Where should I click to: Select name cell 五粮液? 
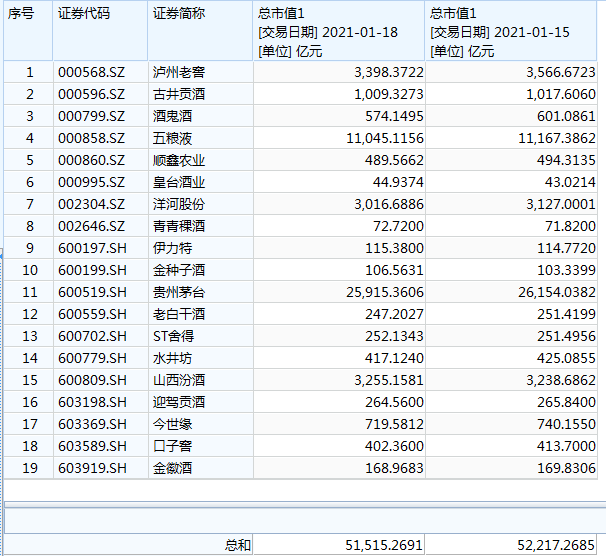(x=201, y=138)
